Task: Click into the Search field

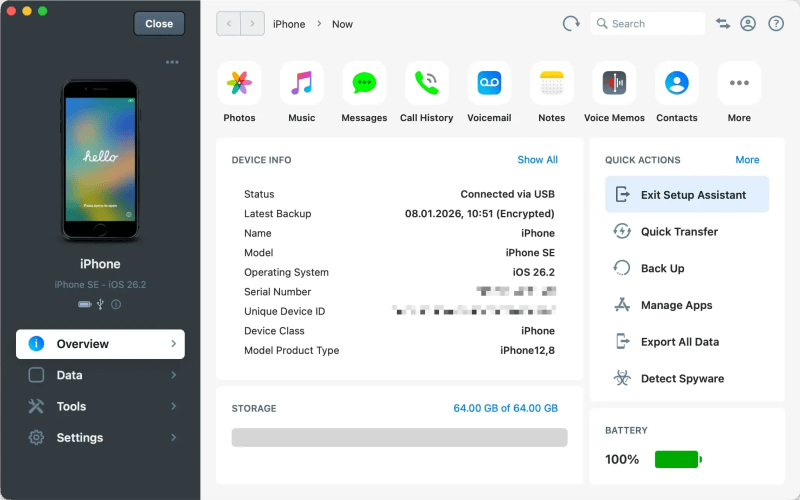Action: click(x=648, y=23)
